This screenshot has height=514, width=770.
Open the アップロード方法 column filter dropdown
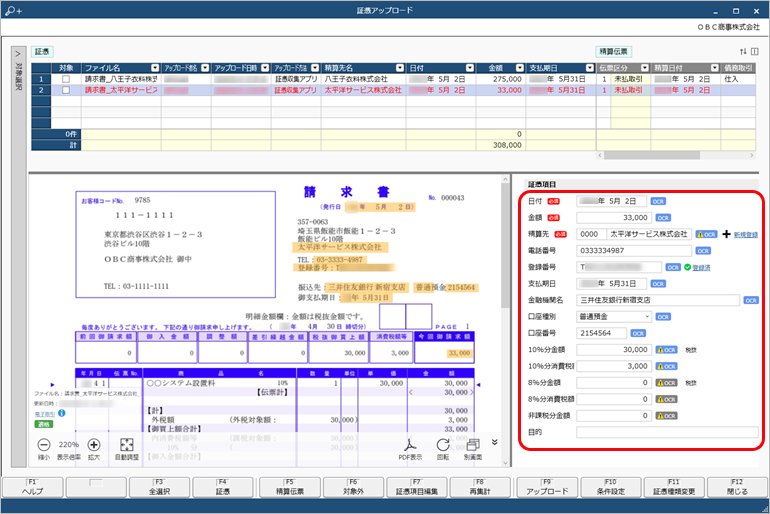coord(315,68)
